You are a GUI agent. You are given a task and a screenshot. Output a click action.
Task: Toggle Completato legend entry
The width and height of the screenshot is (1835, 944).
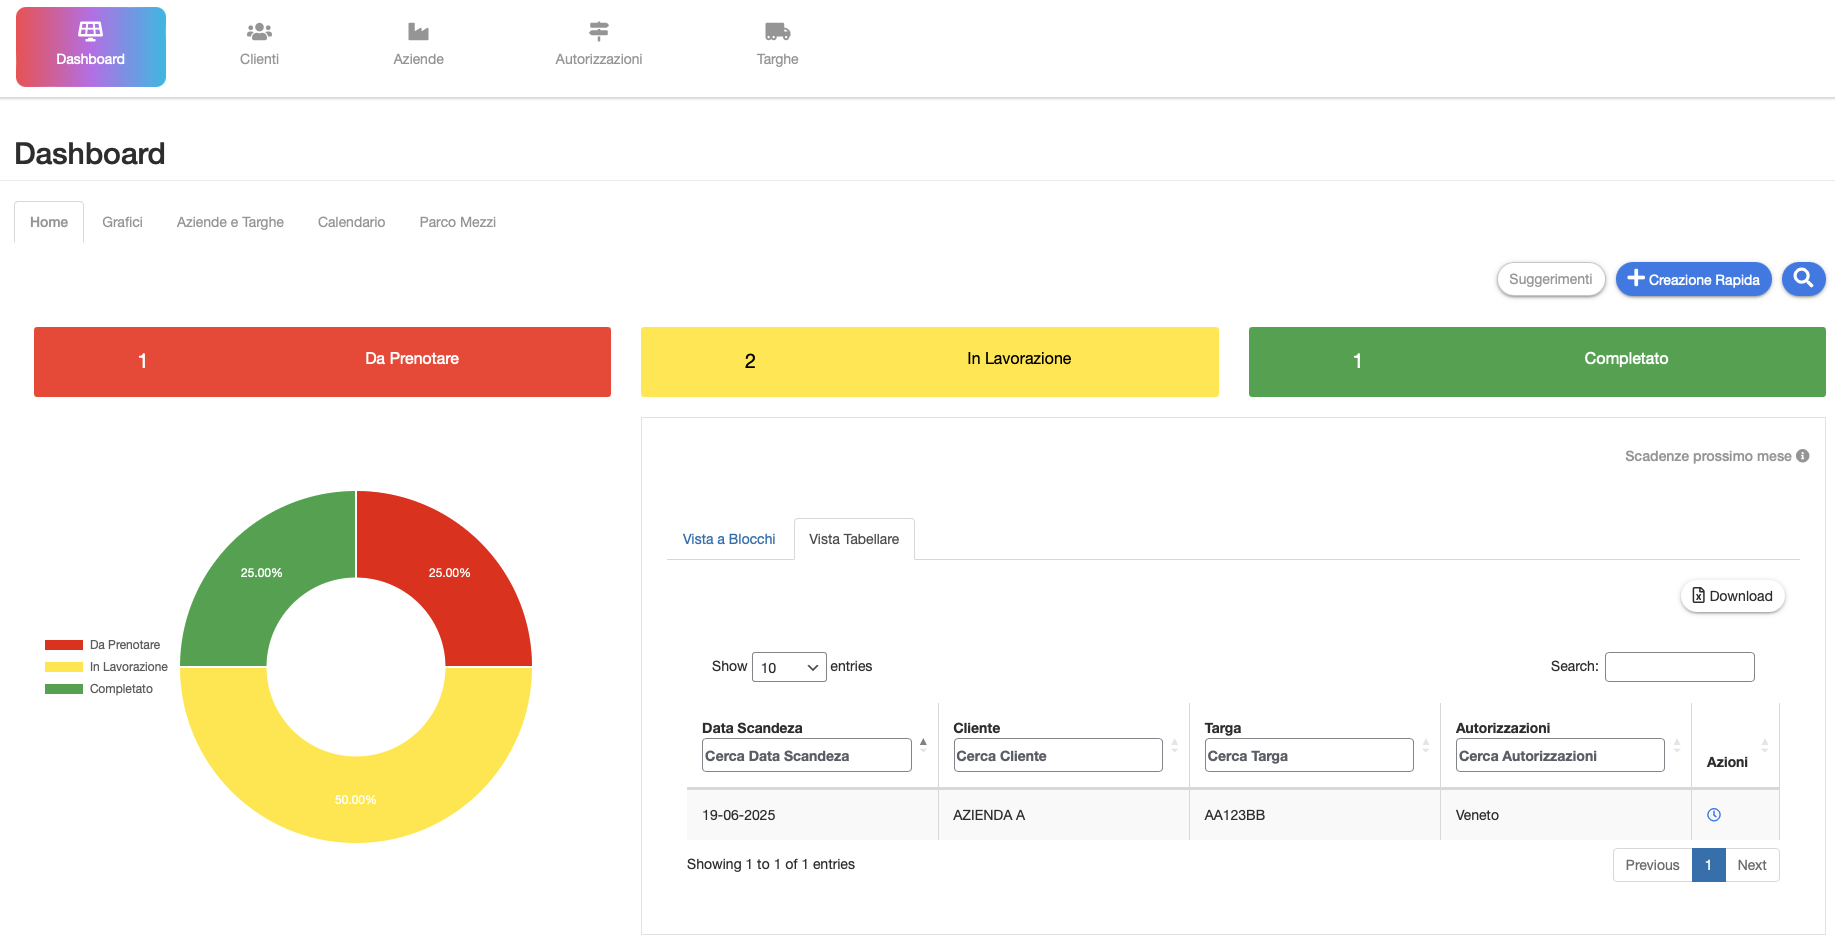(x=99, y=689)
